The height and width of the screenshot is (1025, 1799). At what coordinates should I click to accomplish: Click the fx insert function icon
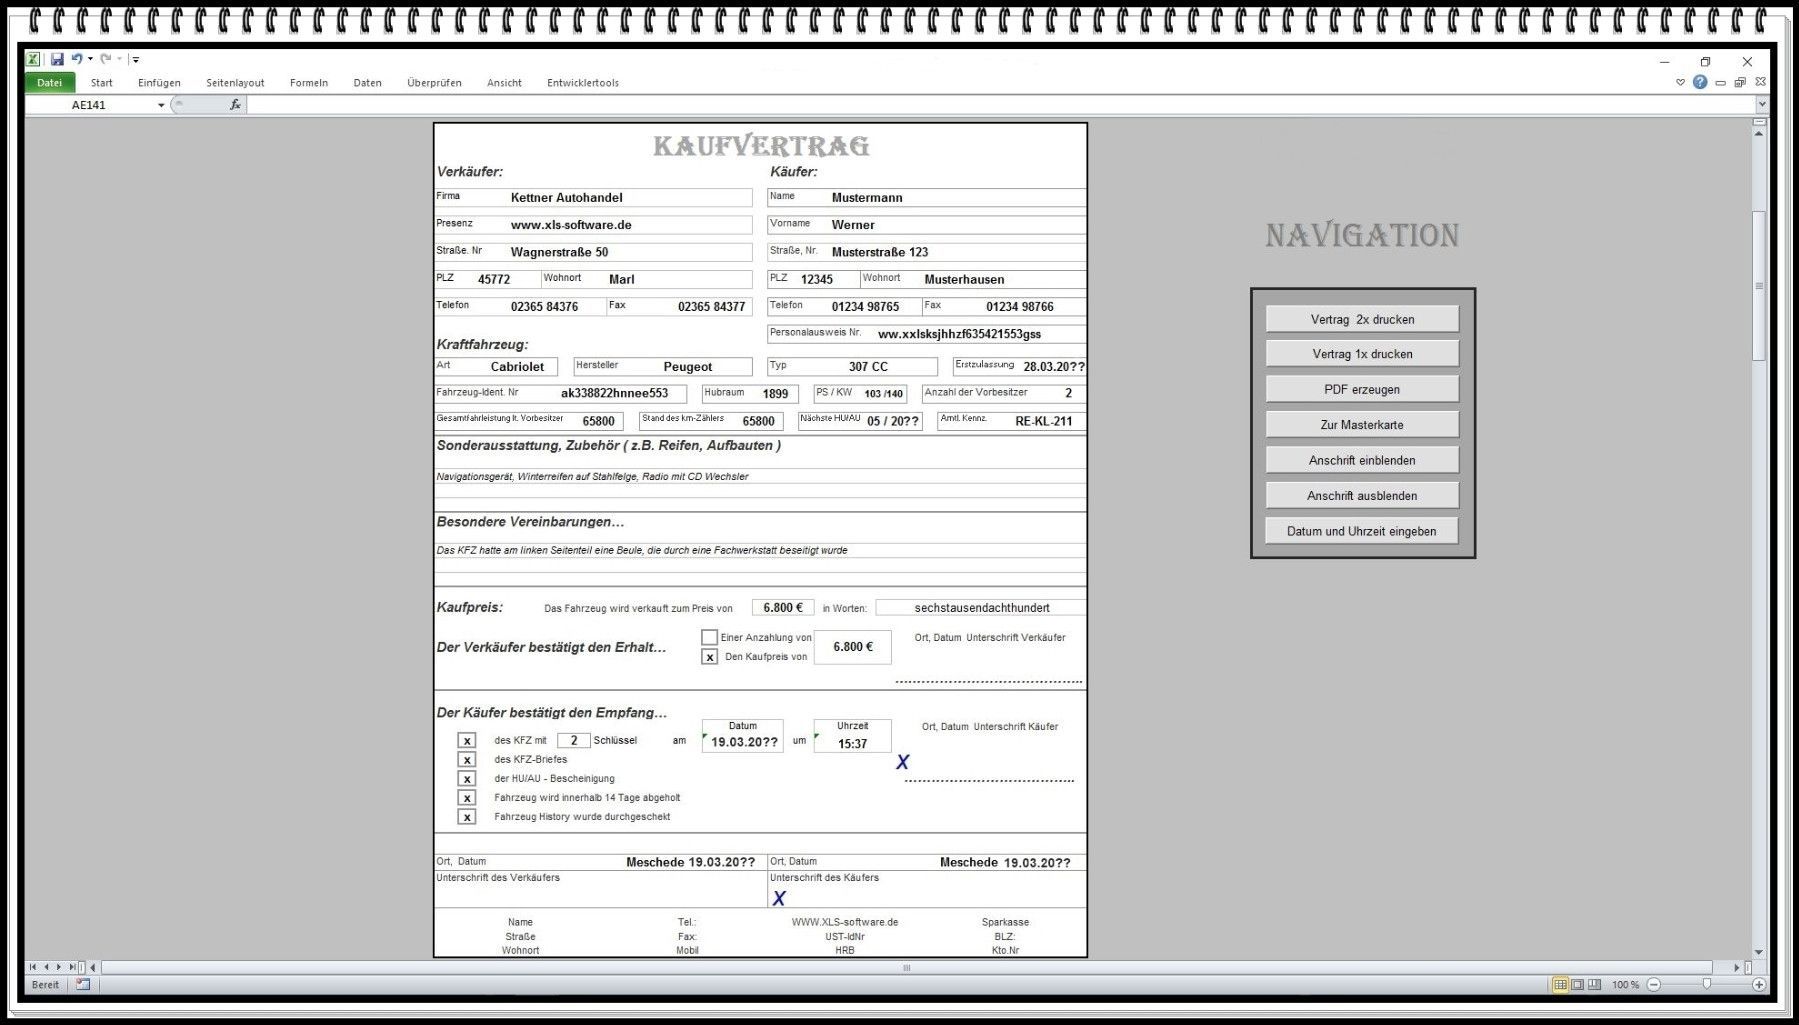click(x=235, y=105)
